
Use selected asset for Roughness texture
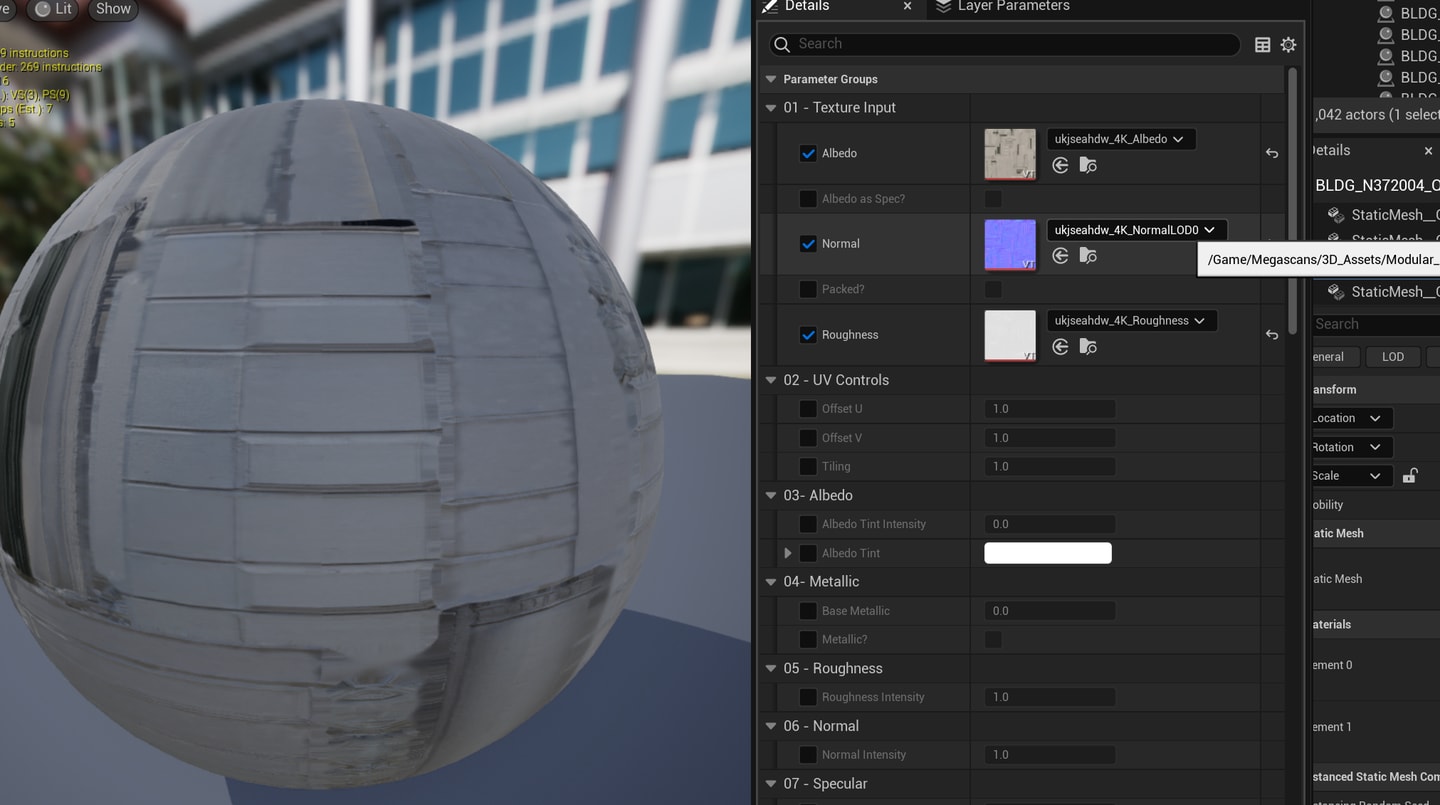1060,346
